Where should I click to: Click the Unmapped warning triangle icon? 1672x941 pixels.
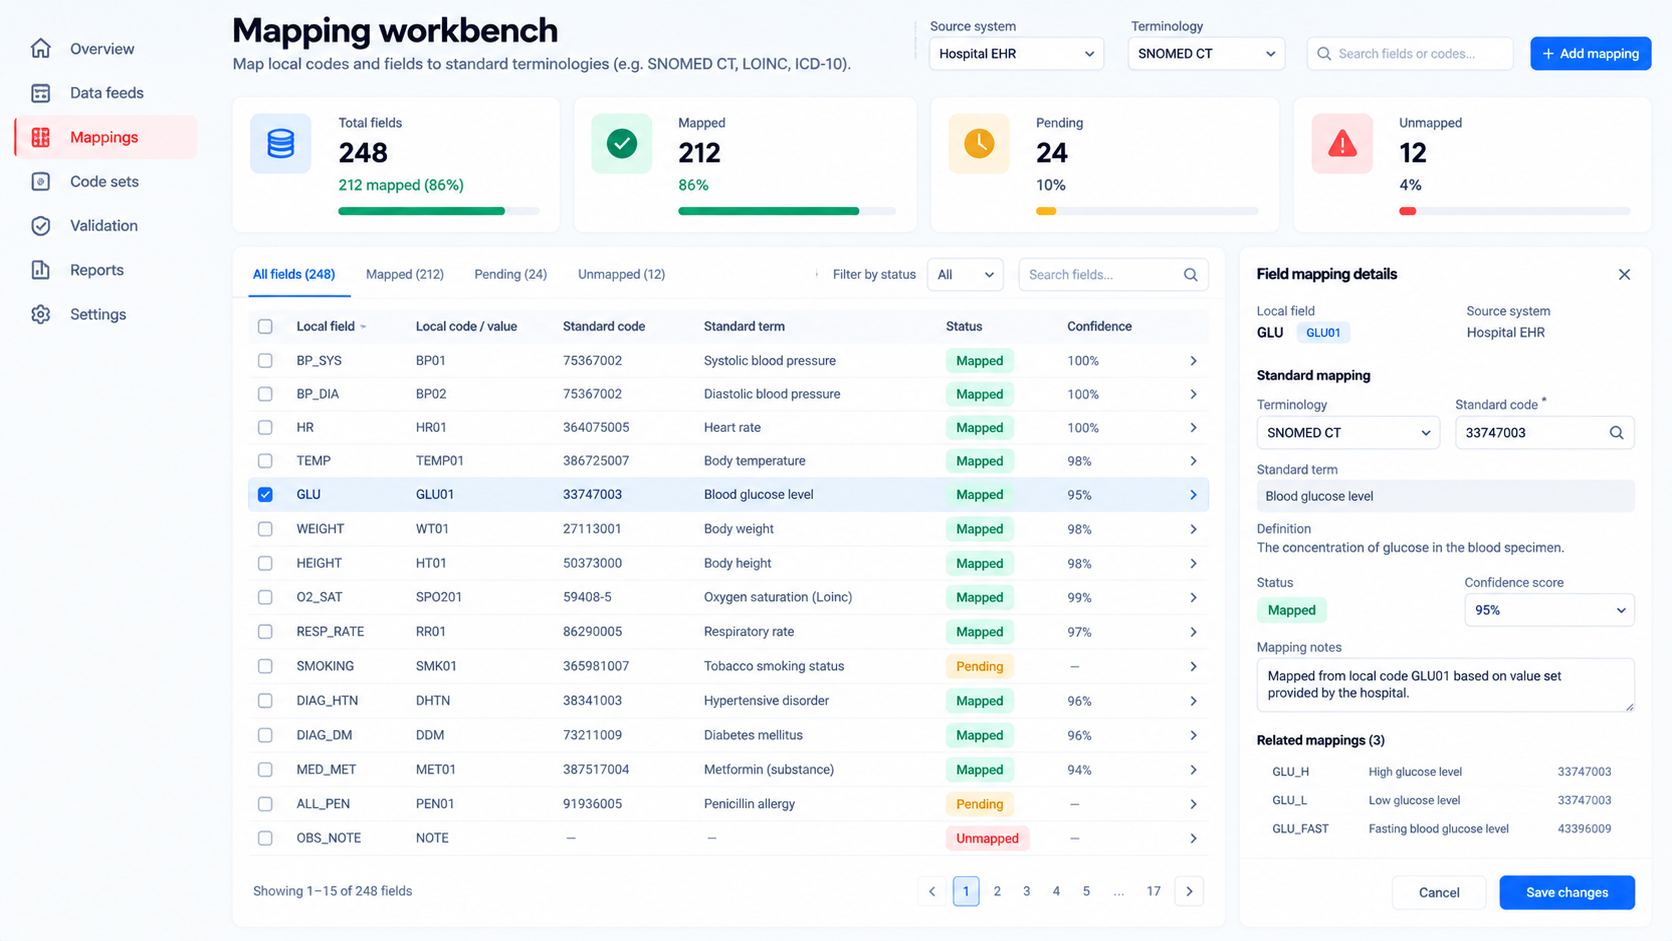1342,144
